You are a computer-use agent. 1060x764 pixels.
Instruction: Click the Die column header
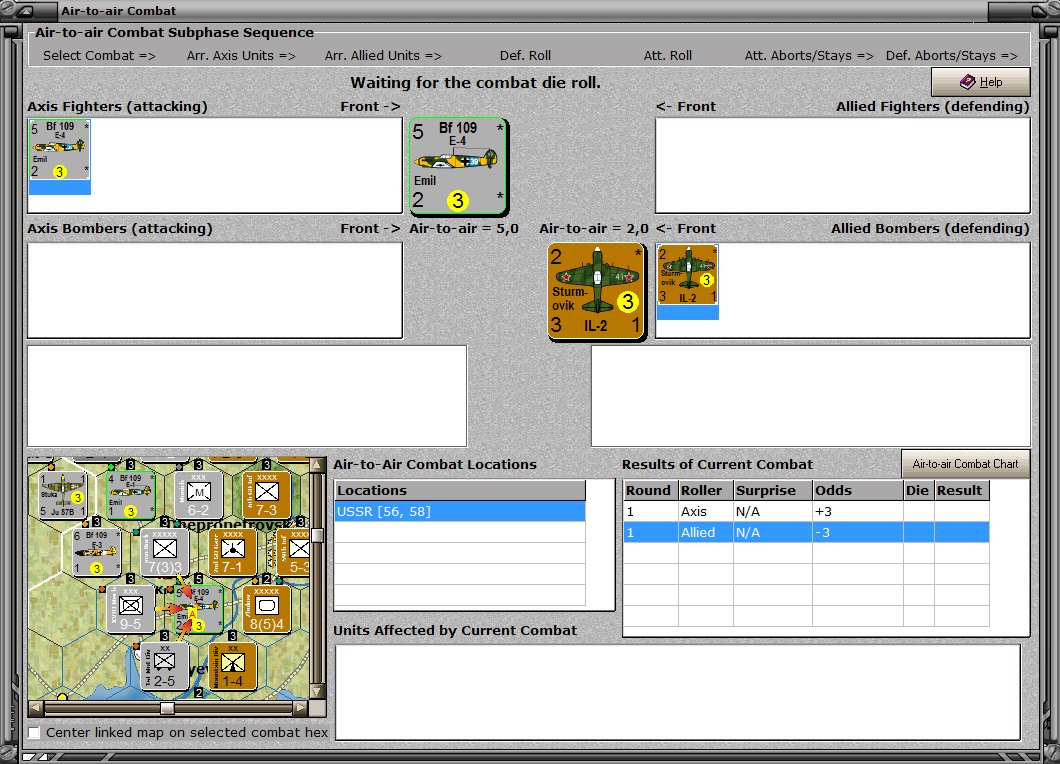click(918, 490)
